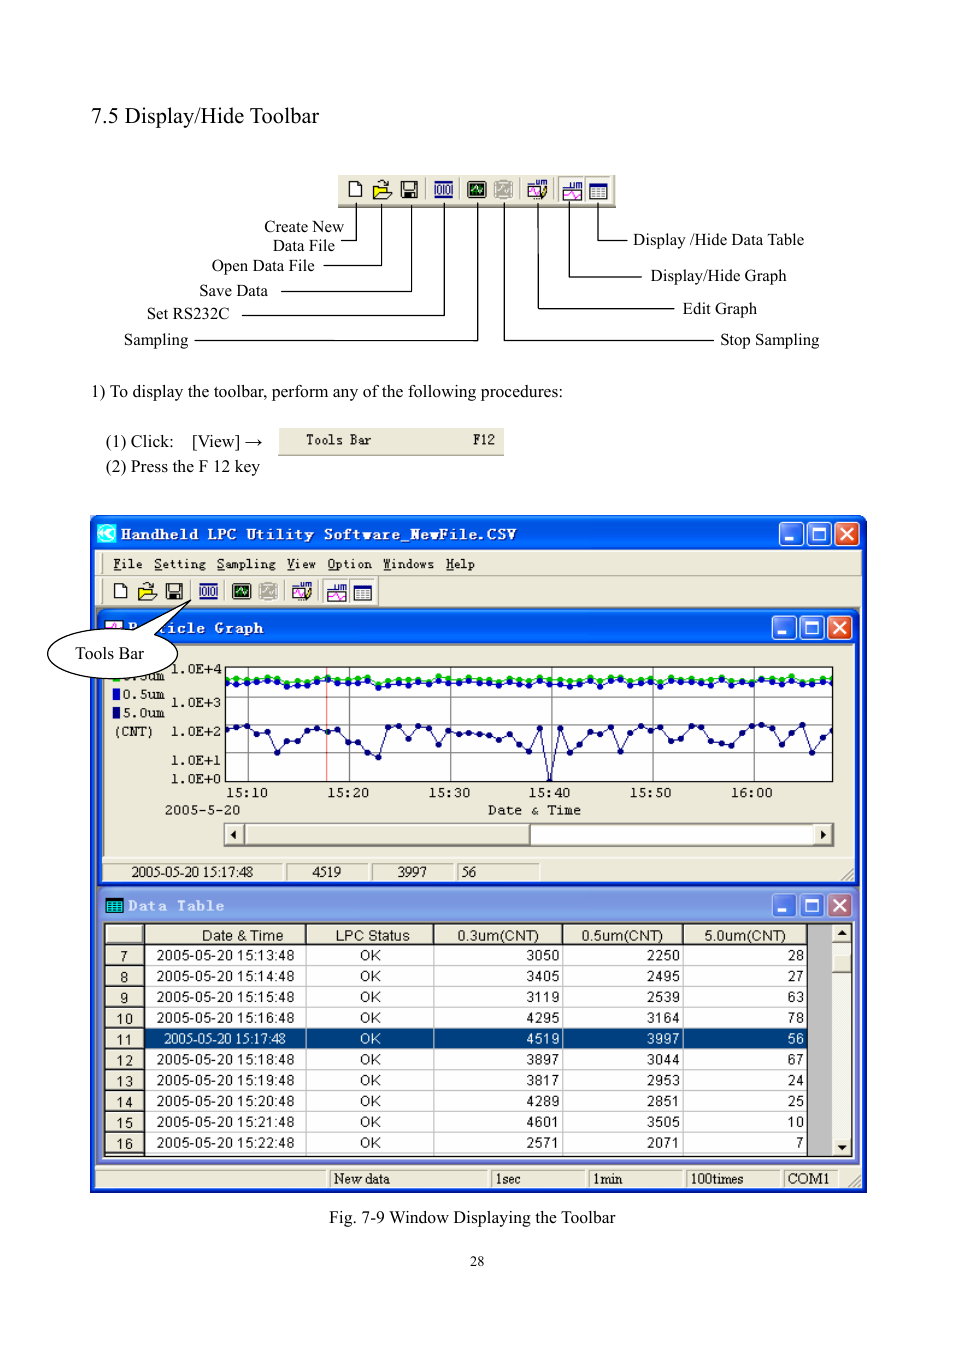Click the application icon in main title bar

pos(107,534)
